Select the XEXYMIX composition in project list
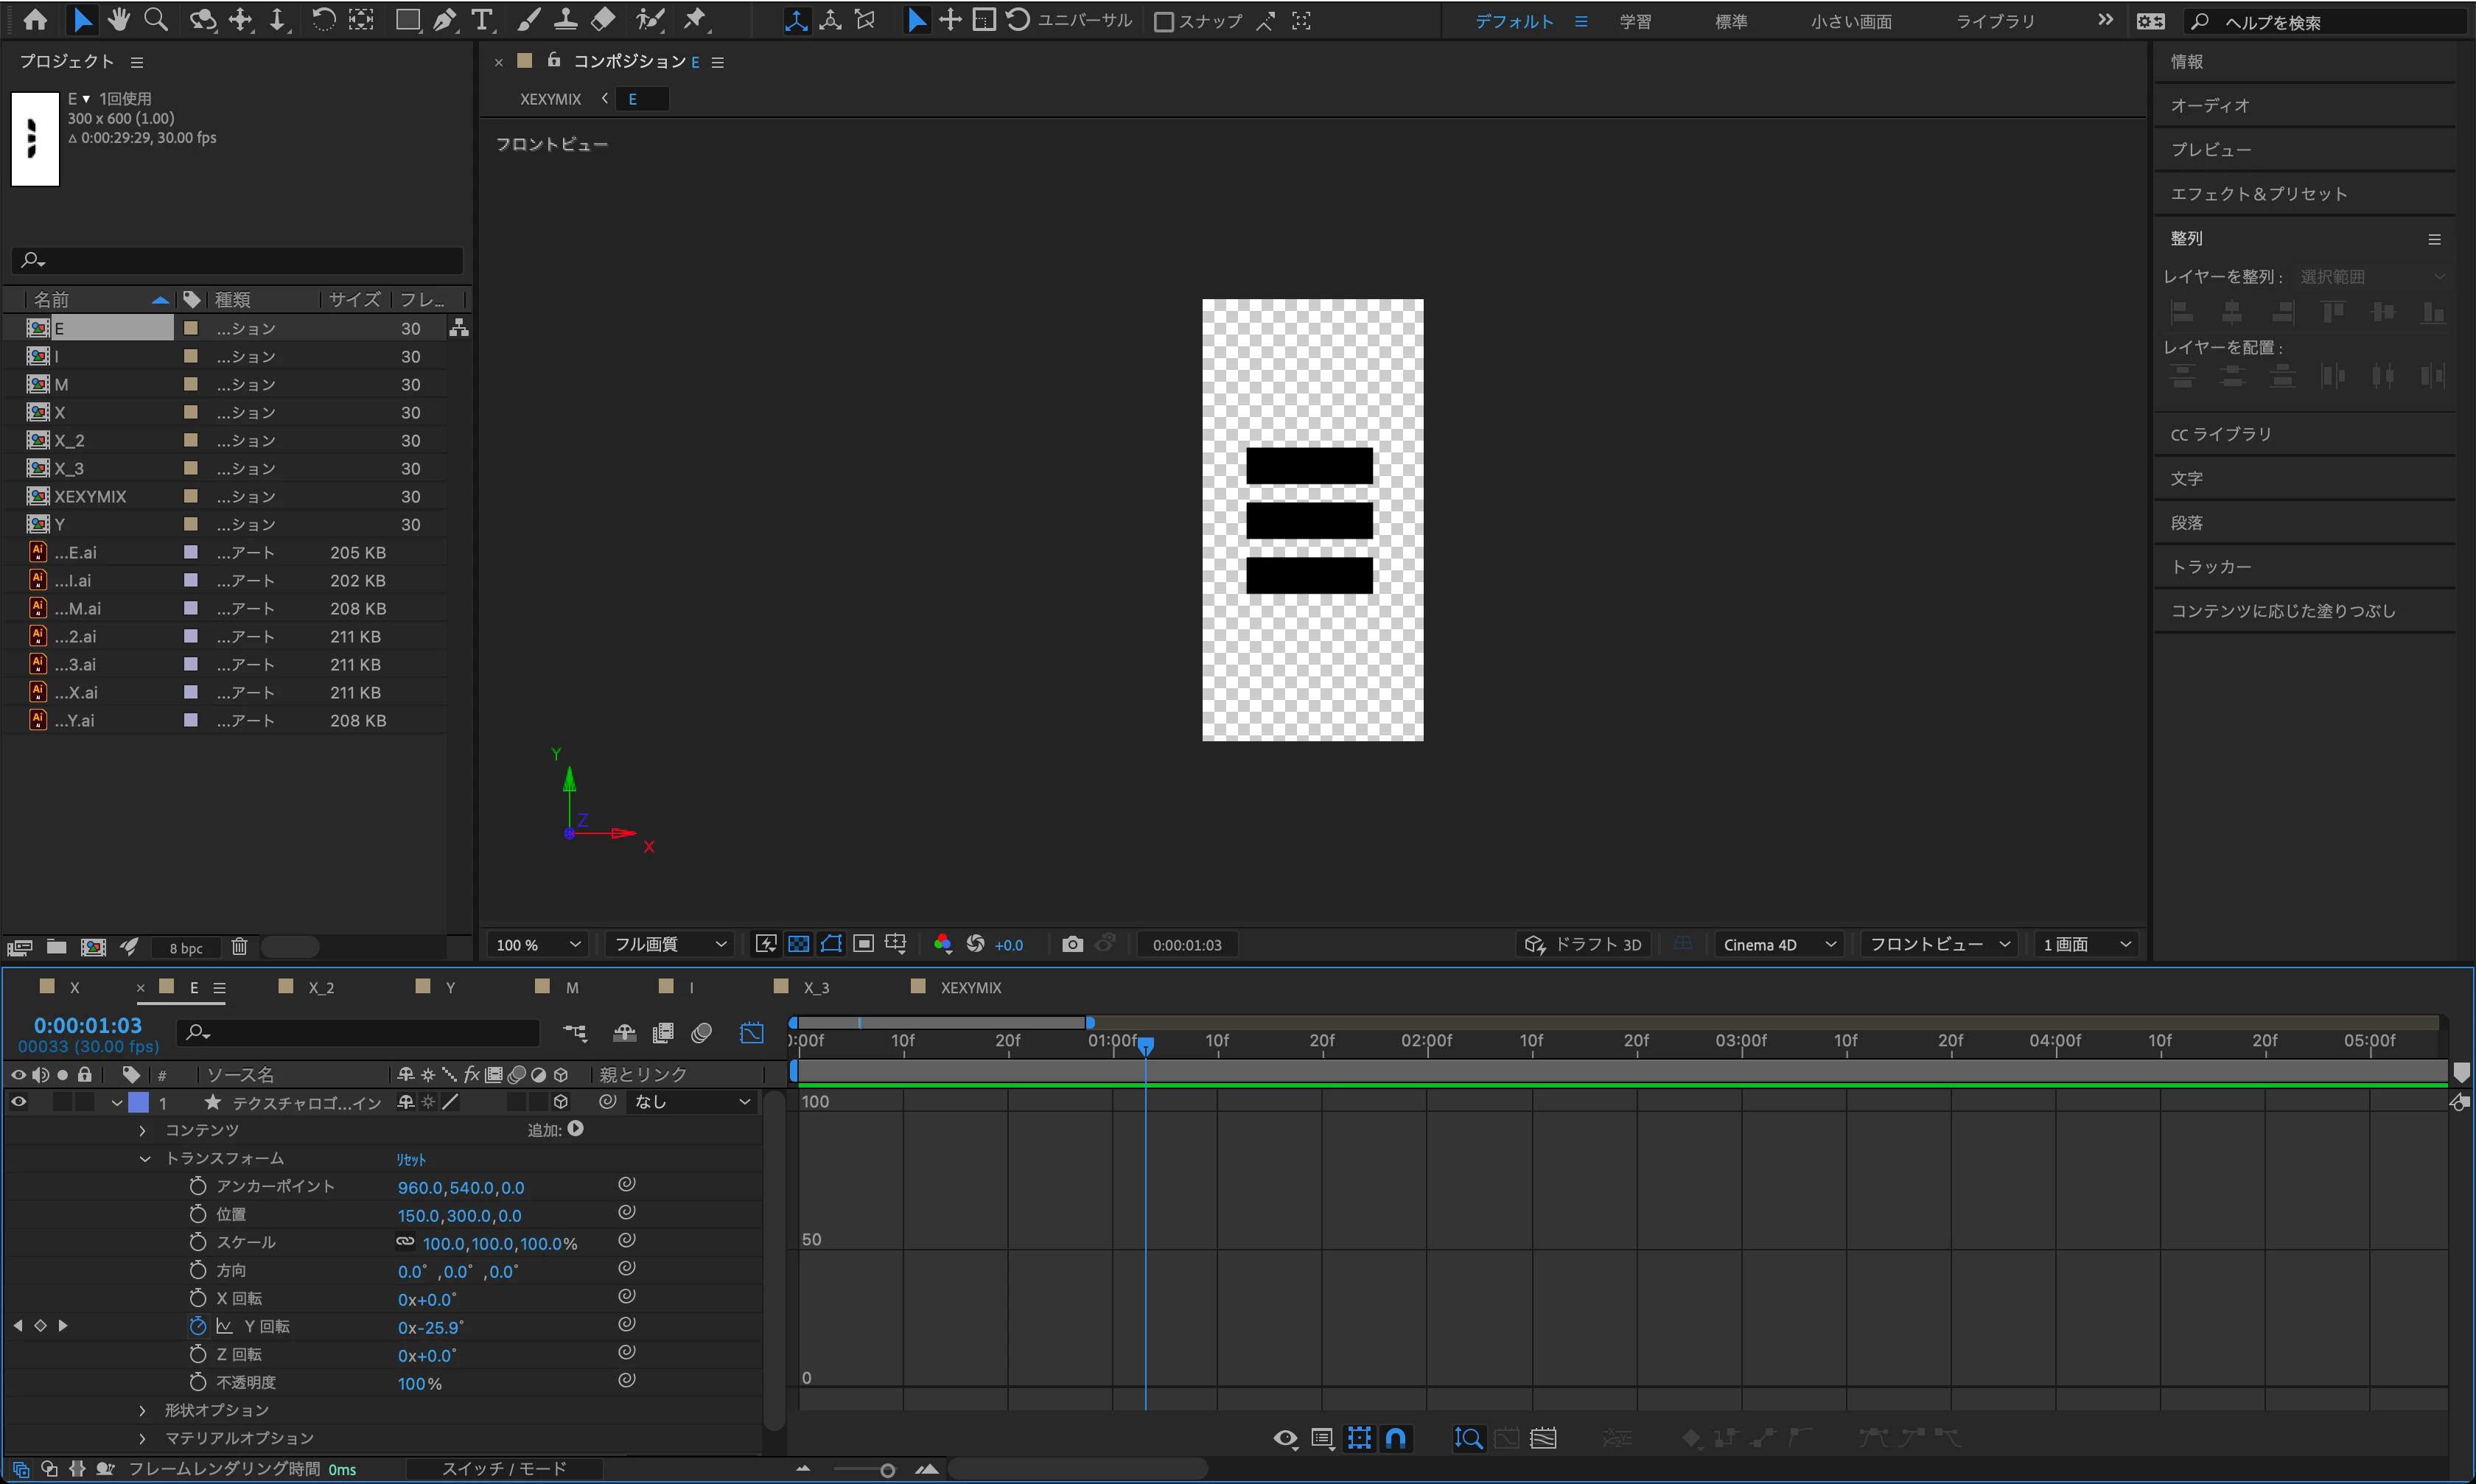This screenshot has height=1484, width=2476. [90, 496]
